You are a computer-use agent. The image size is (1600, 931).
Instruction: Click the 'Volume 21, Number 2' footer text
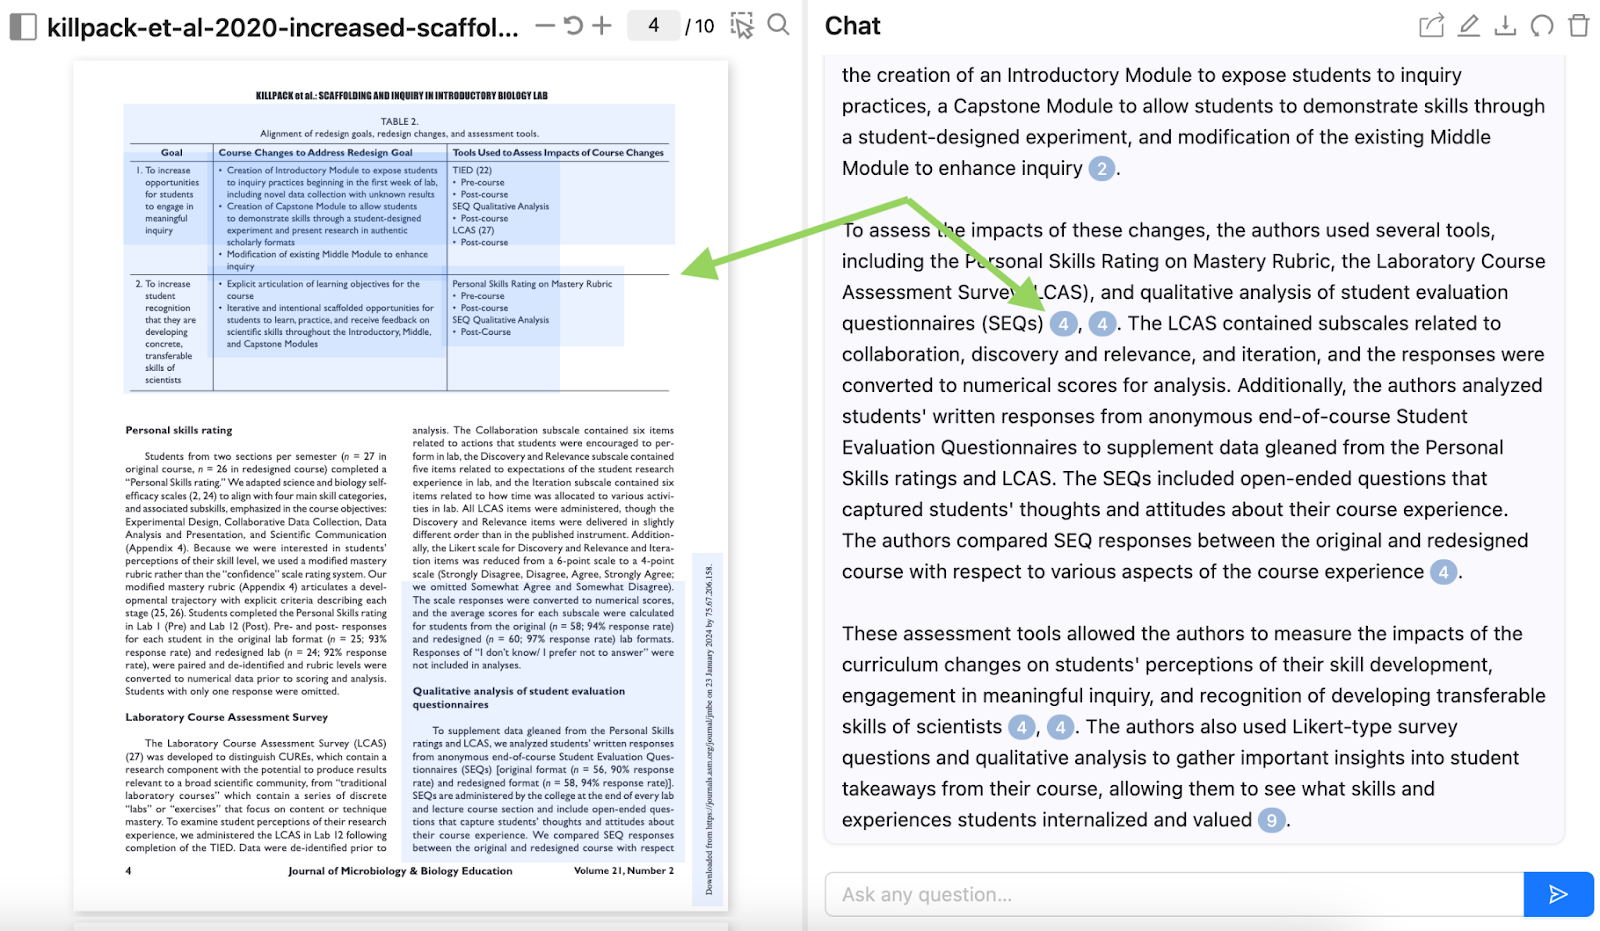pos(623,871)
